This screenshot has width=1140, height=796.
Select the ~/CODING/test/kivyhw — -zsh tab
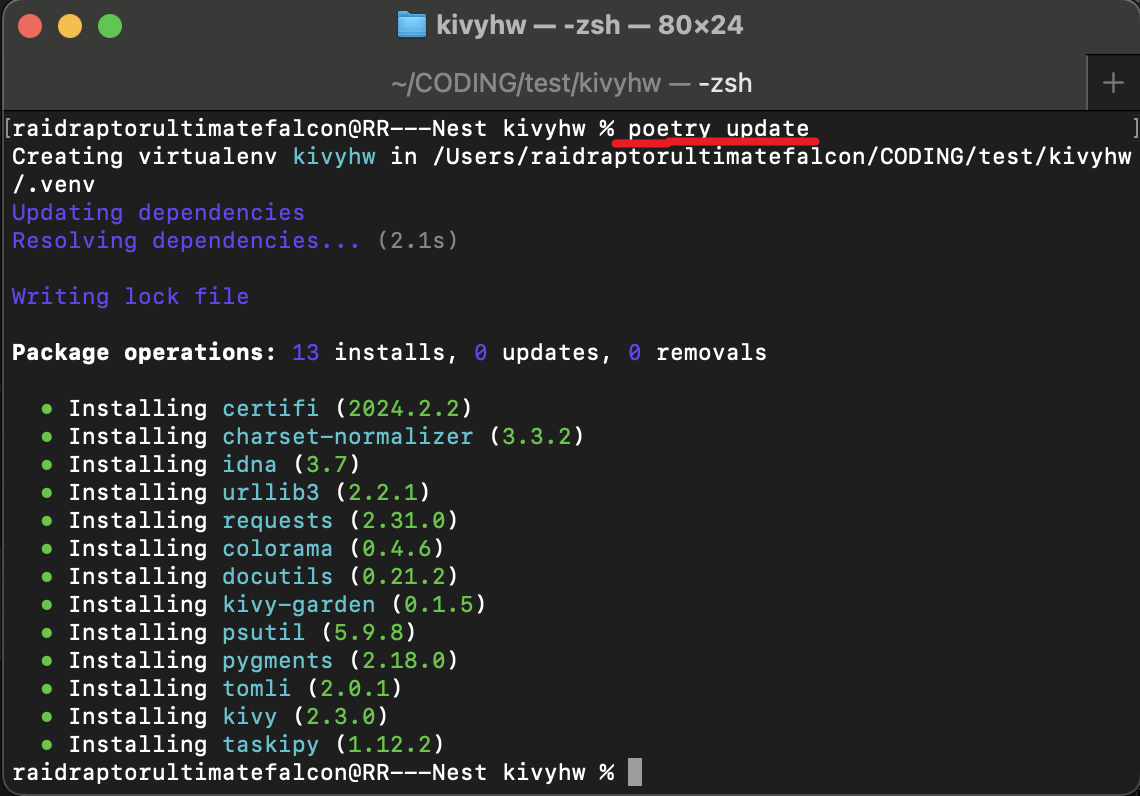tap(571, 83)
